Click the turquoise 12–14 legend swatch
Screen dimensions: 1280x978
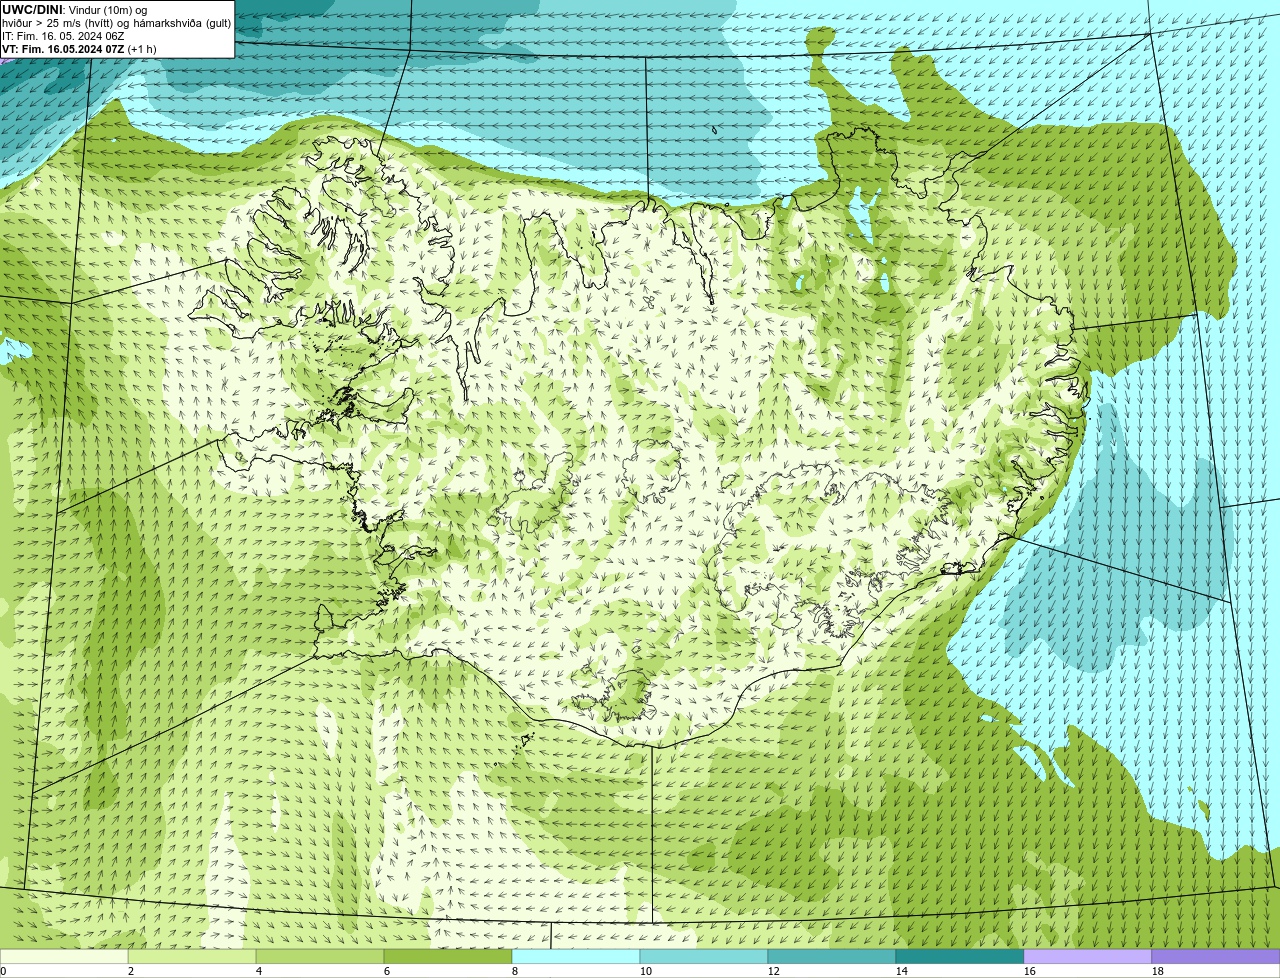832,957
